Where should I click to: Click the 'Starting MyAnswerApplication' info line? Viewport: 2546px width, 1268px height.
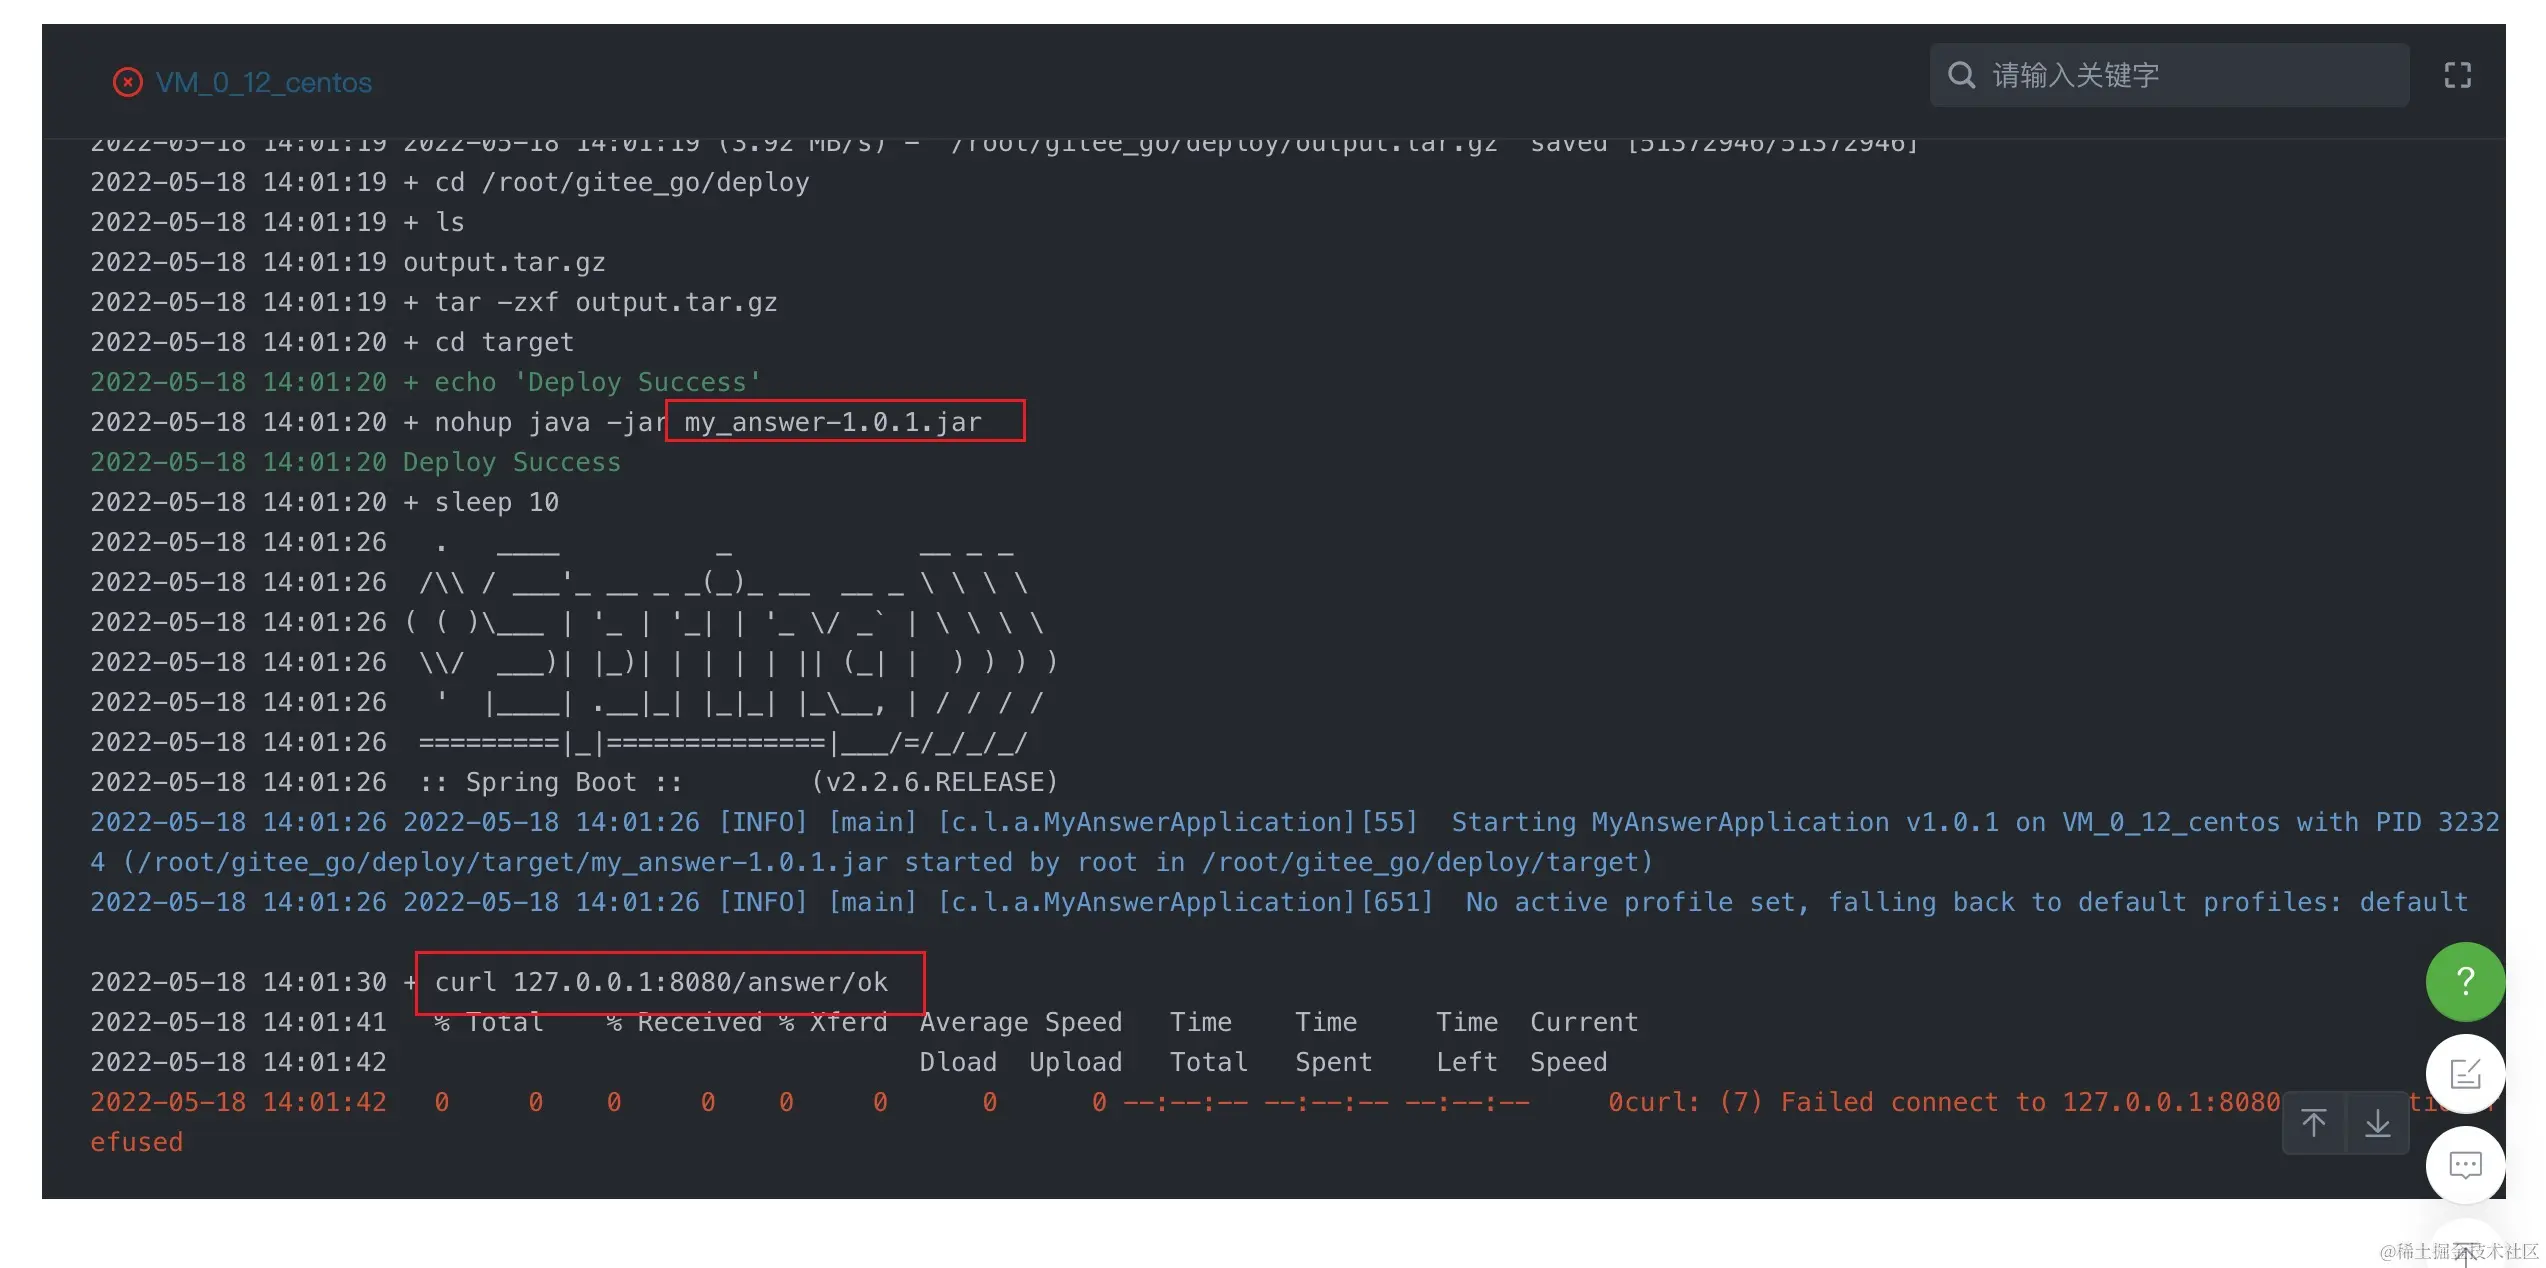tap(1670, 822)
